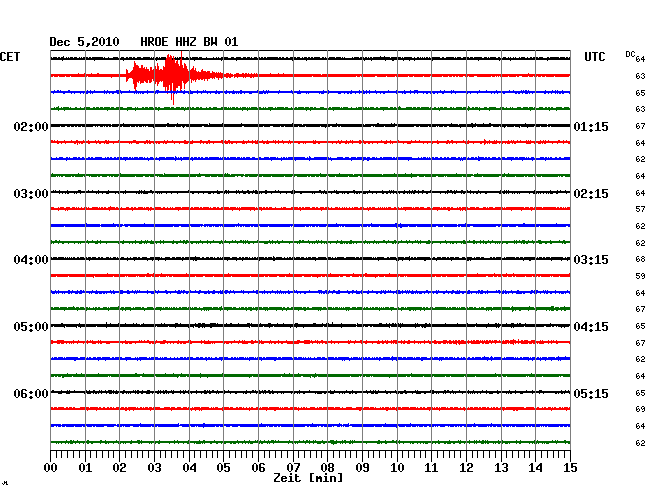The image size is (650, 494).
Task: Click the CET time label "04:00"
Action: 31,260
